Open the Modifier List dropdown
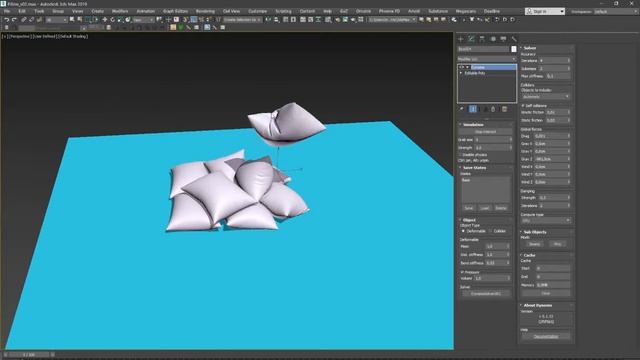This screenshot has width=640, height=360. (487, 59)
